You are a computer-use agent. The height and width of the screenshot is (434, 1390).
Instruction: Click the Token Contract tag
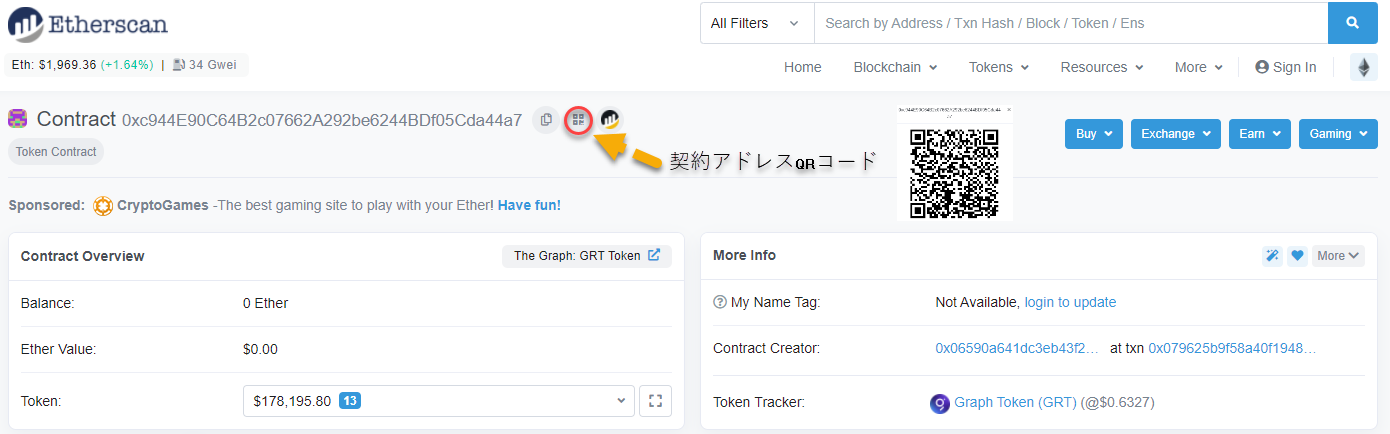point(56,152)
